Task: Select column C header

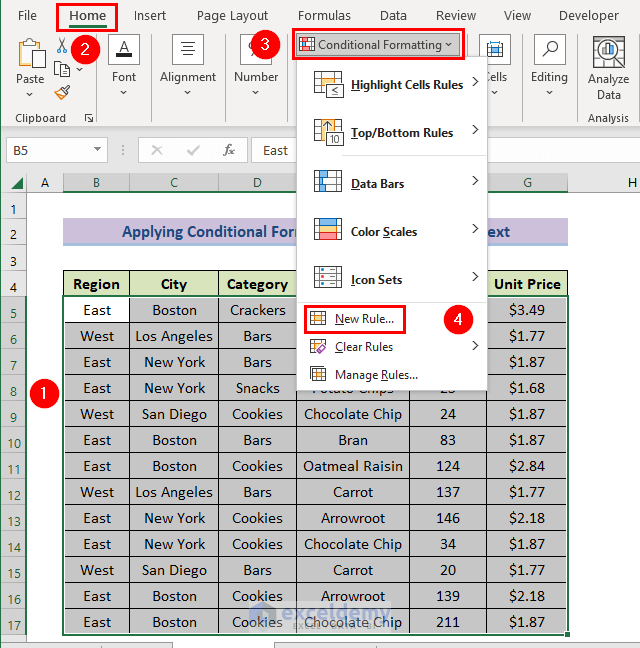Action: 174,183
